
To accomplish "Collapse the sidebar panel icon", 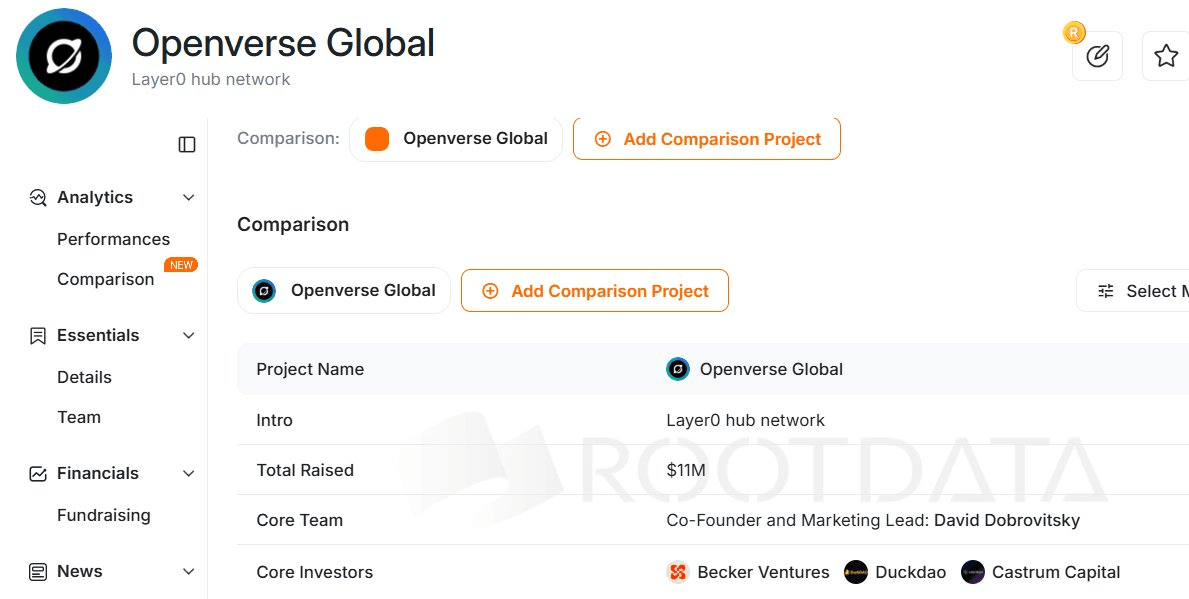I will pos(187,145).
